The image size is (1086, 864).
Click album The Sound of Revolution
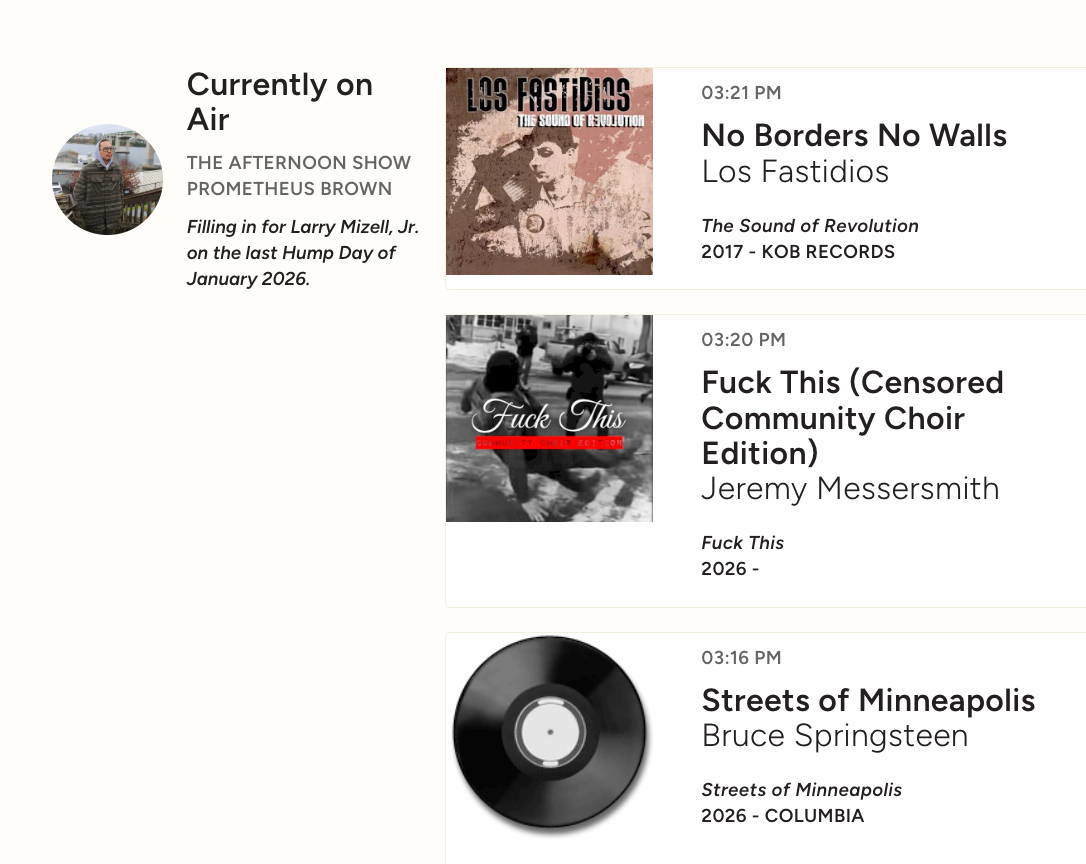809,226
